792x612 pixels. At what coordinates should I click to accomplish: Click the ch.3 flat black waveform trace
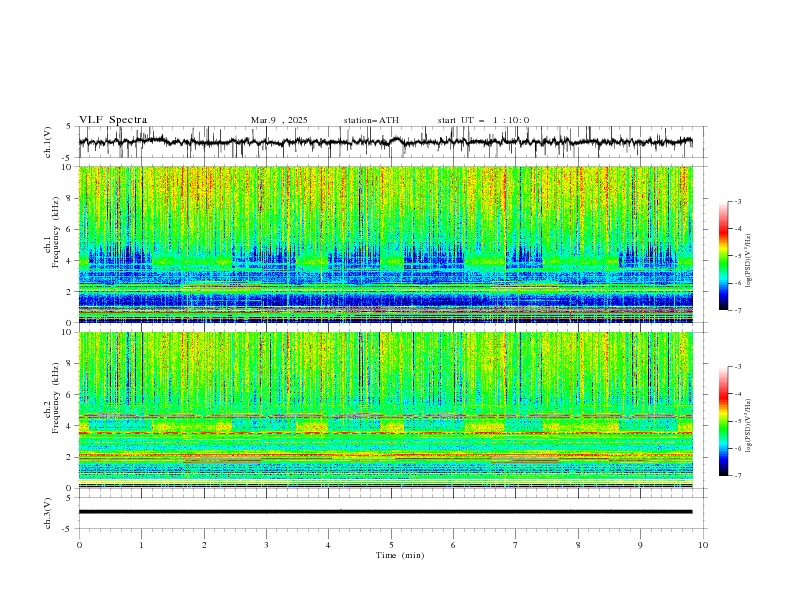(x=385, y=512)
